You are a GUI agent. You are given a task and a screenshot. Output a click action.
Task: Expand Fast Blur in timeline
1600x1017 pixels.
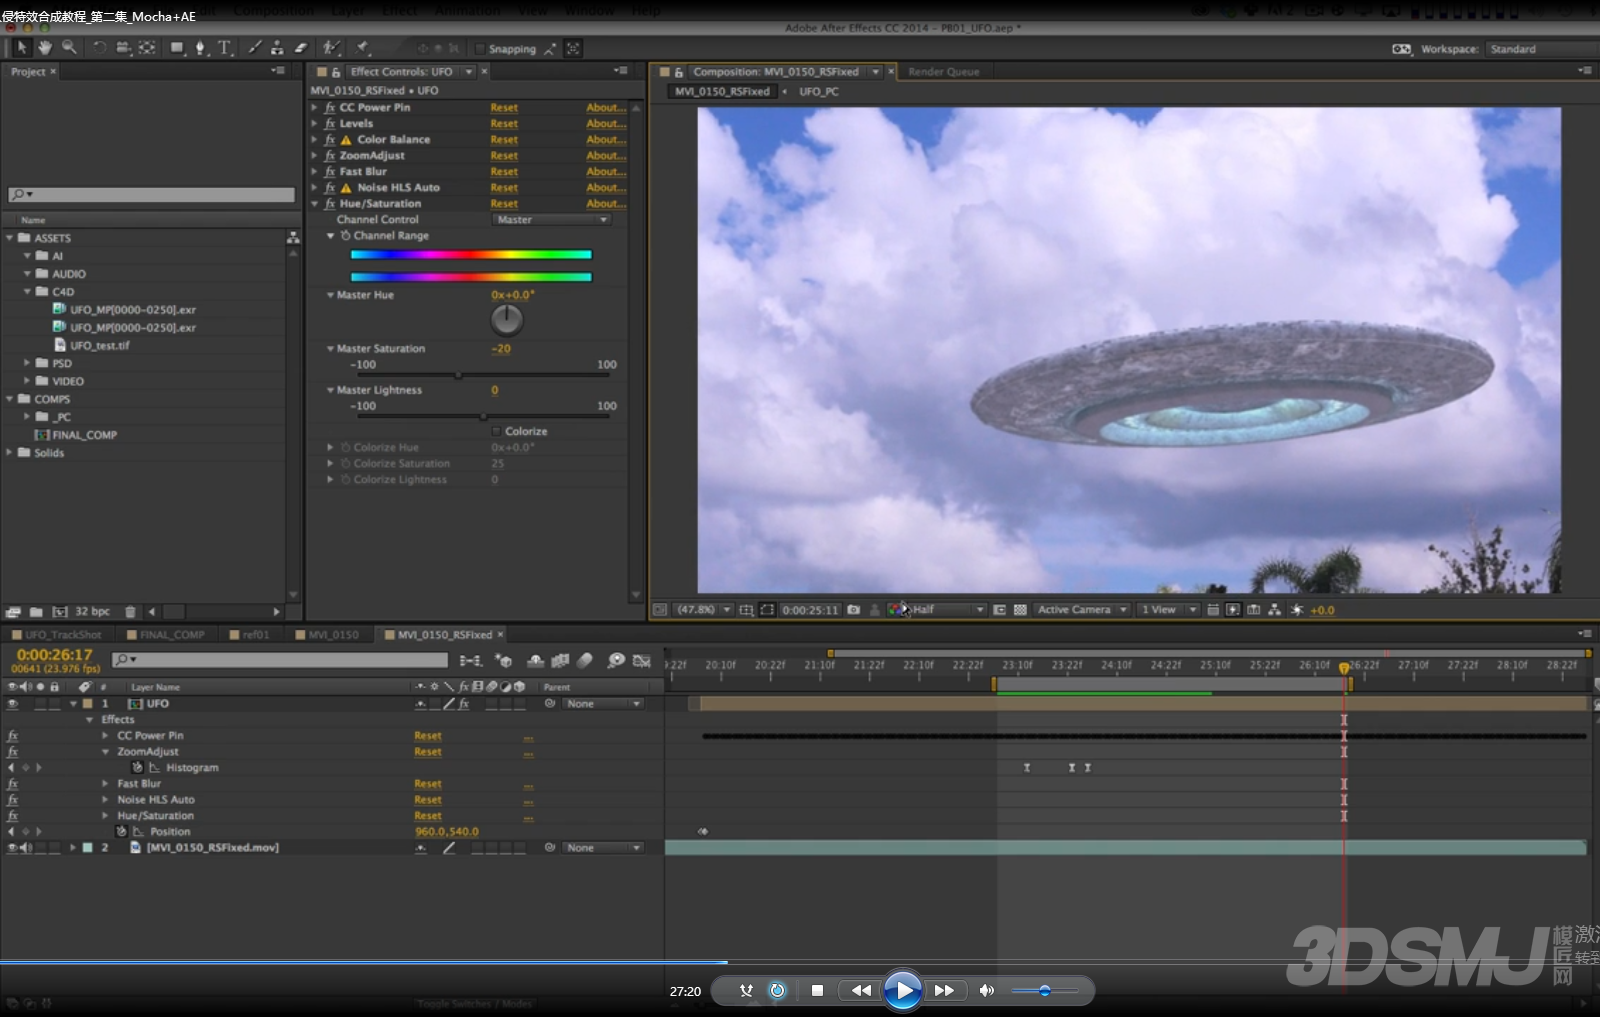tap(105, 784)
